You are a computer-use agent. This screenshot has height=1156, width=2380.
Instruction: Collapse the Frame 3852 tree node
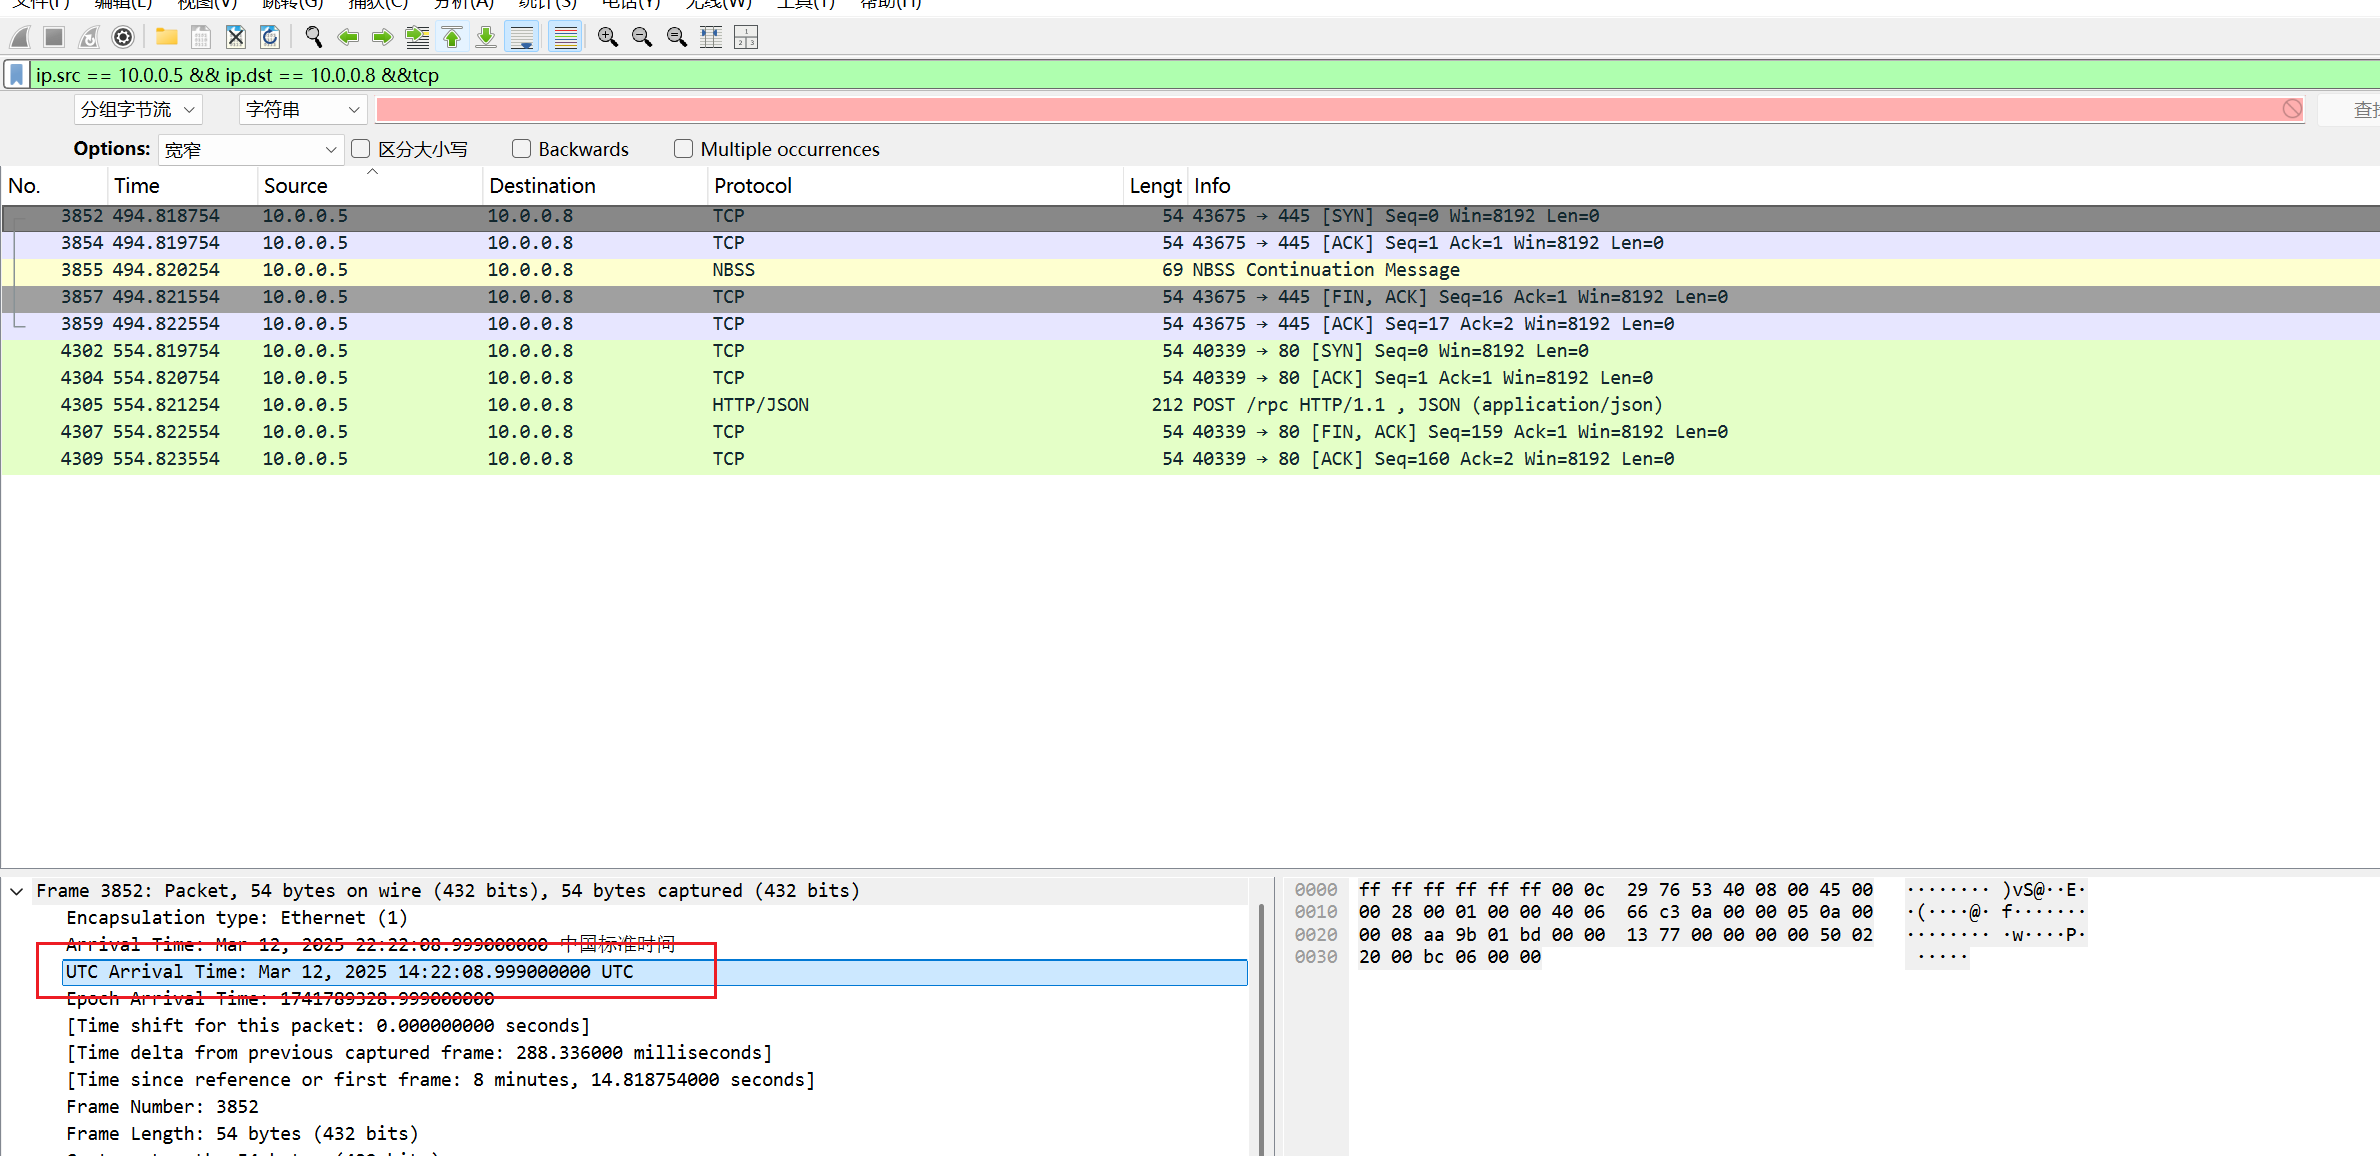point(17,891)
